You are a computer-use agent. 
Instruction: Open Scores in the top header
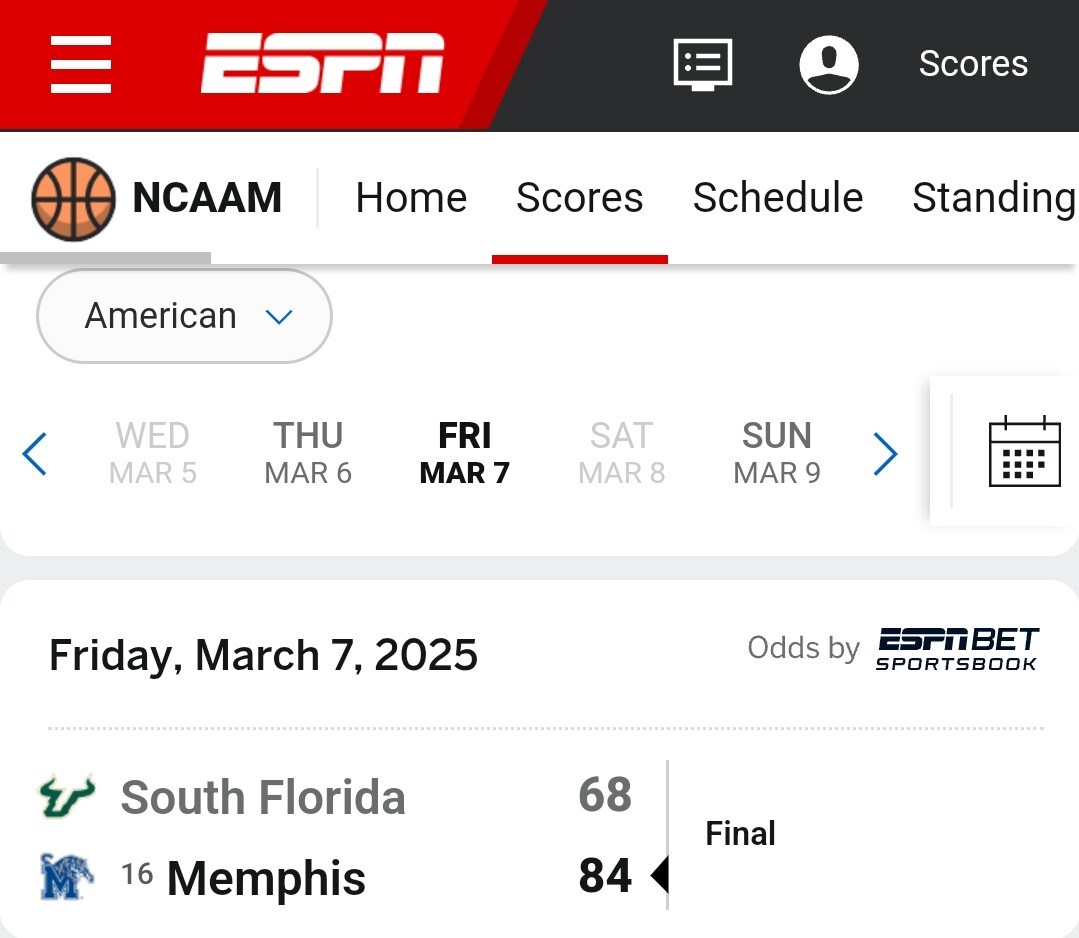pos(973,63)
